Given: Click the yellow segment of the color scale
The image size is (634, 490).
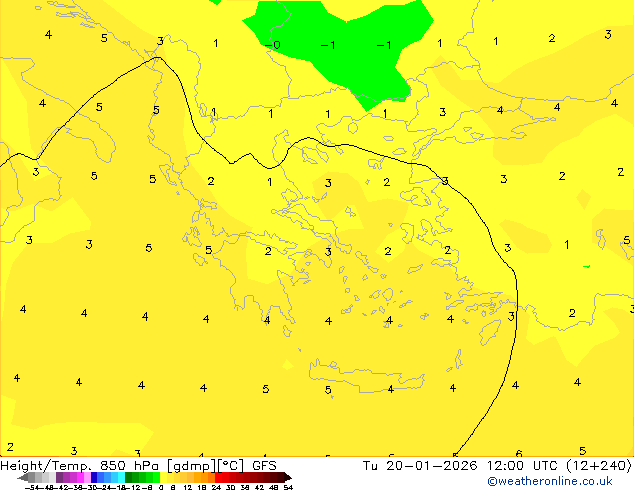Looking at the screenshot, I should (163, 477).
